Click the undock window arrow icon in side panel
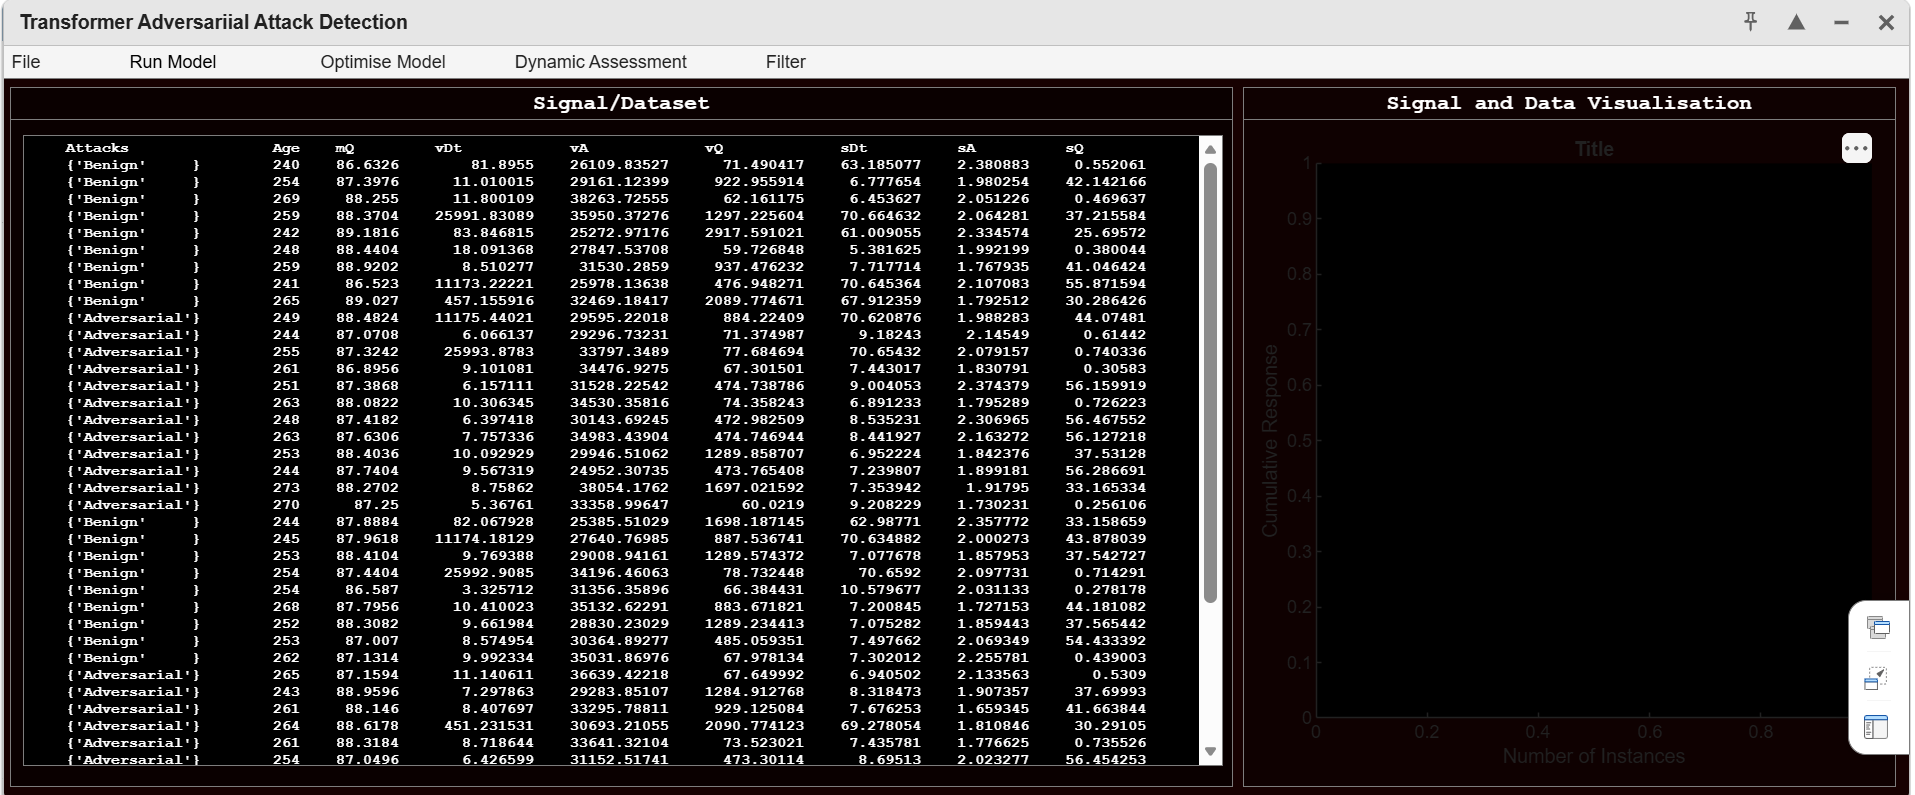Image resolution: width=1915 pixels, height=795 pixels. tap(1877, 679)
